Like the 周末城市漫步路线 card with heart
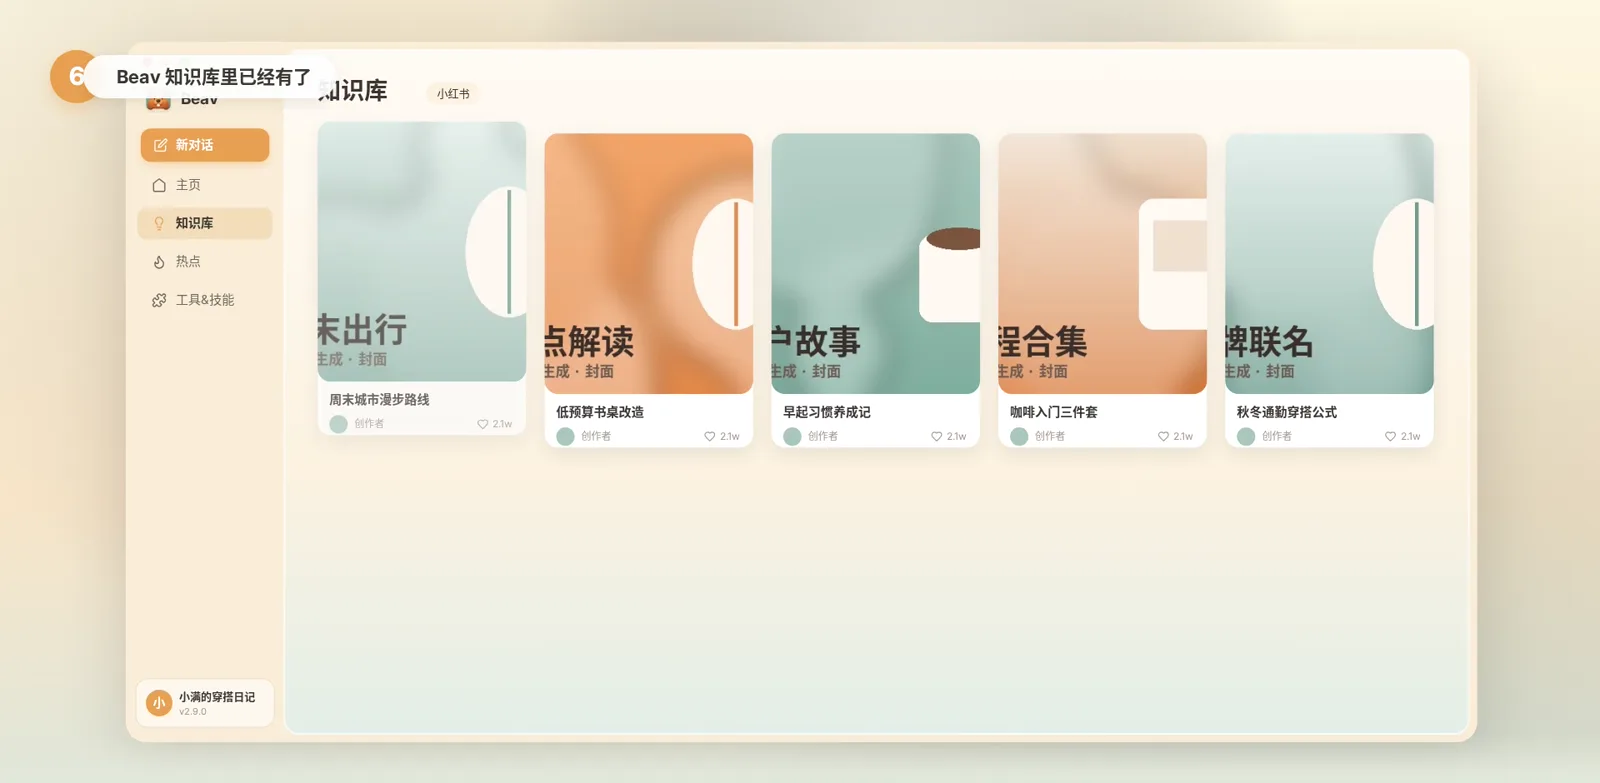 click(483, 424)
